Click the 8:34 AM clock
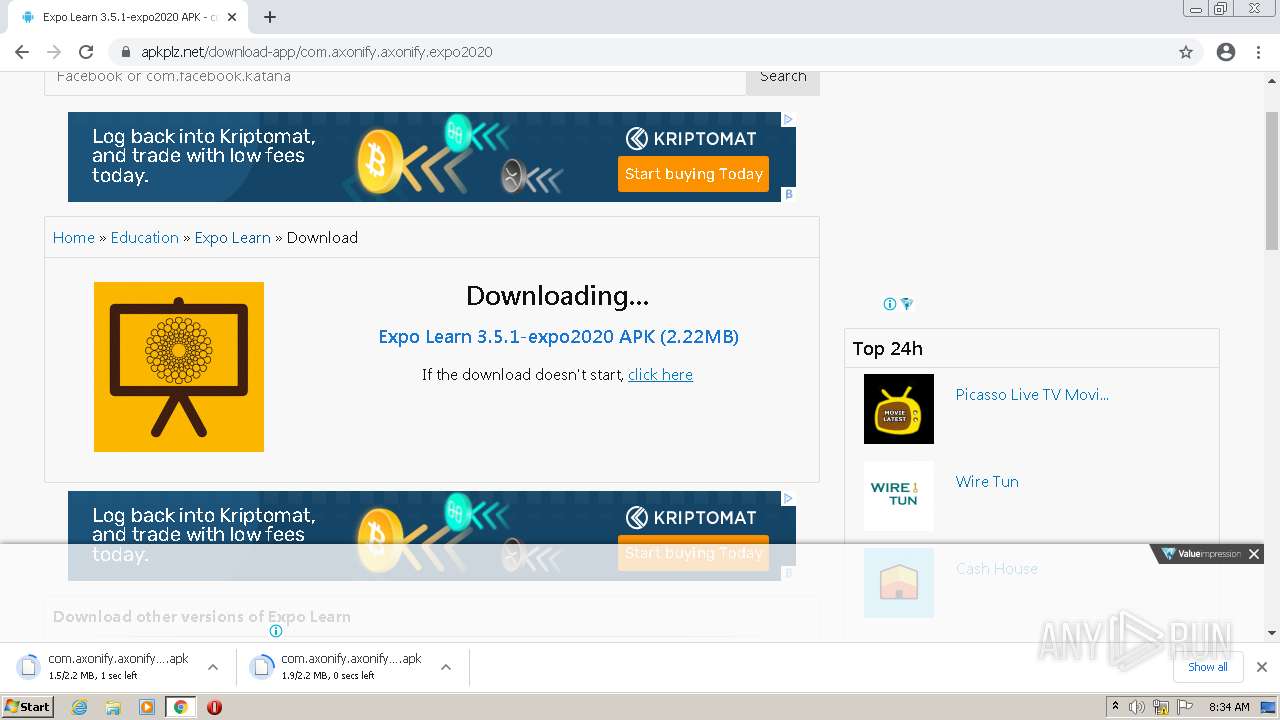 coord(1229,707)
